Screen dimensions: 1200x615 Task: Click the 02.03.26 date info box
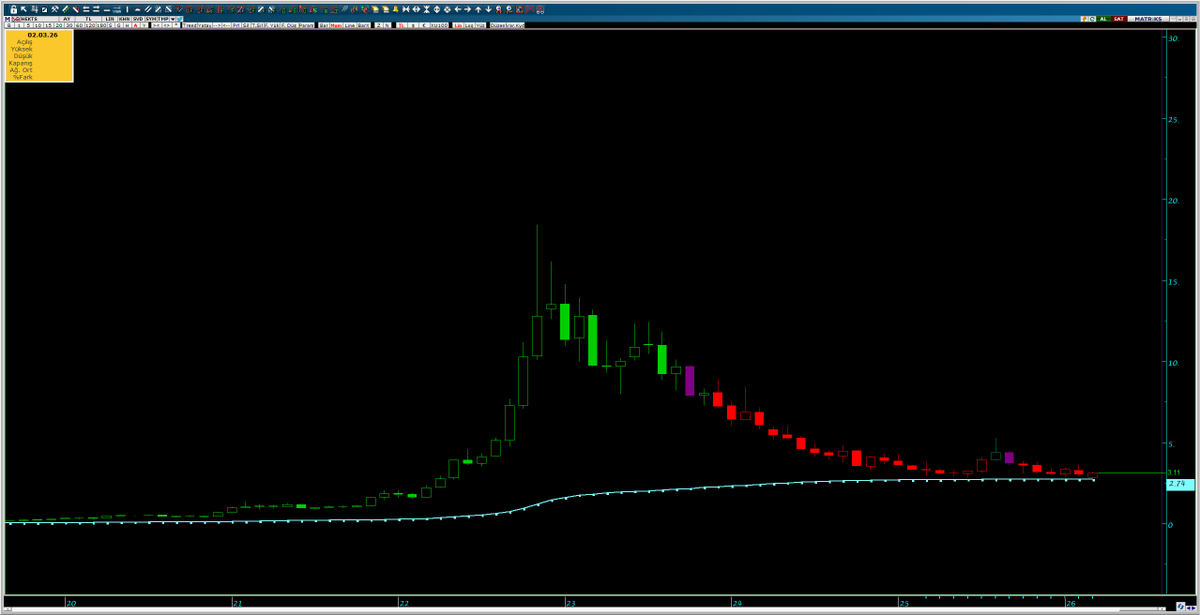(38, 56)
